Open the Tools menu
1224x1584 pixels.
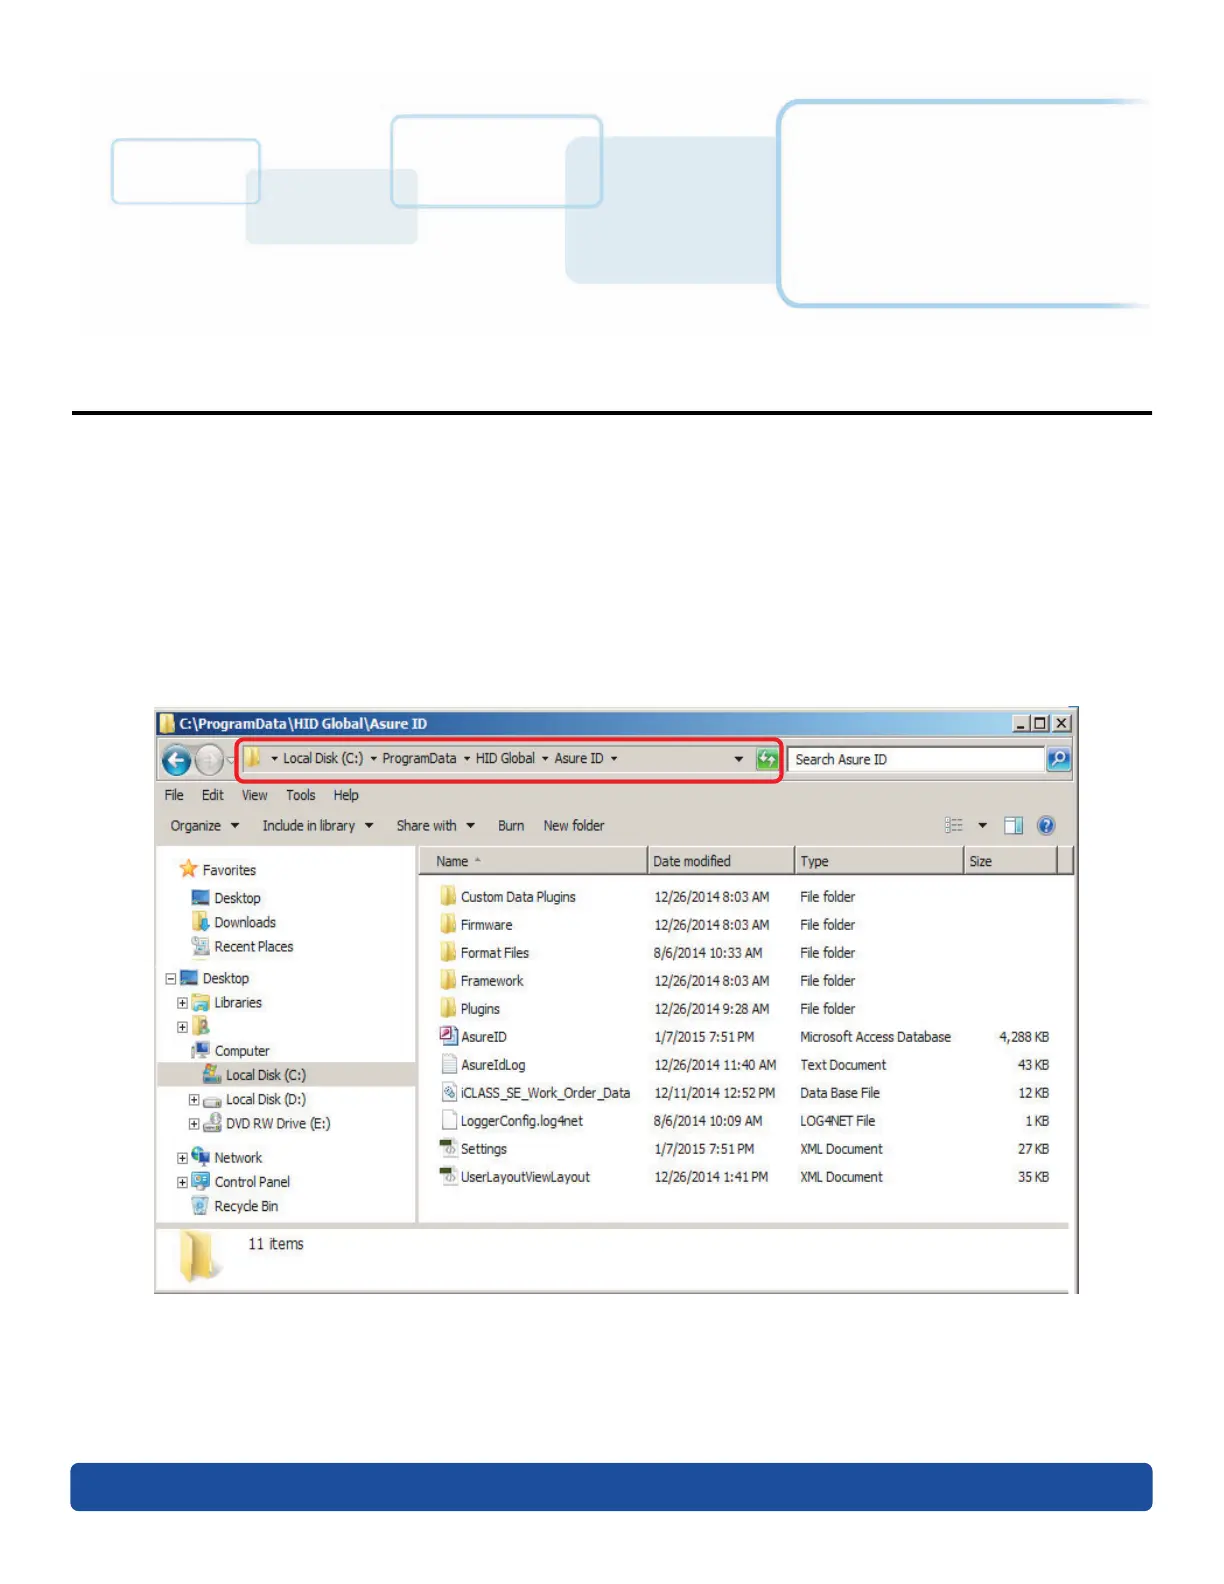point(301,795)
